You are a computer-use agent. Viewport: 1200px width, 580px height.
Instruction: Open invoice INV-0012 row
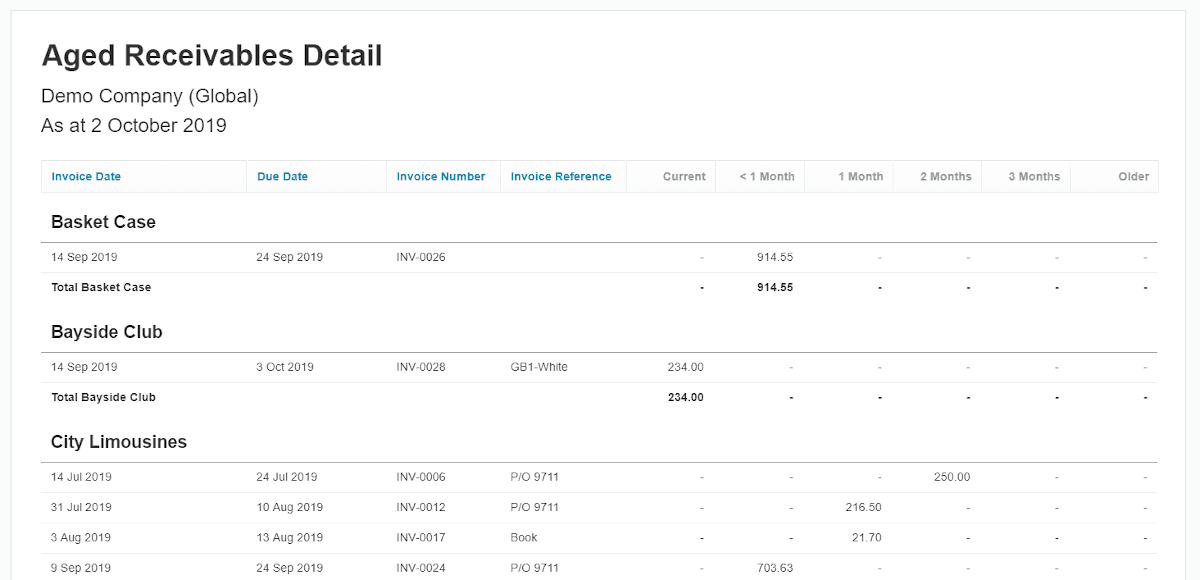[599, 507]
